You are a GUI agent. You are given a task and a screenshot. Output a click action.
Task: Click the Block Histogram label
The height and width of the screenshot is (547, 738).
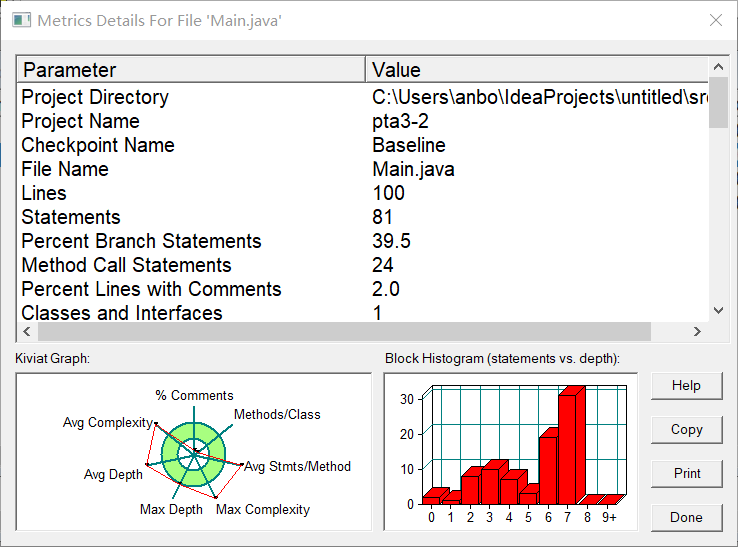pyautogui.click(x=502, y=359)
